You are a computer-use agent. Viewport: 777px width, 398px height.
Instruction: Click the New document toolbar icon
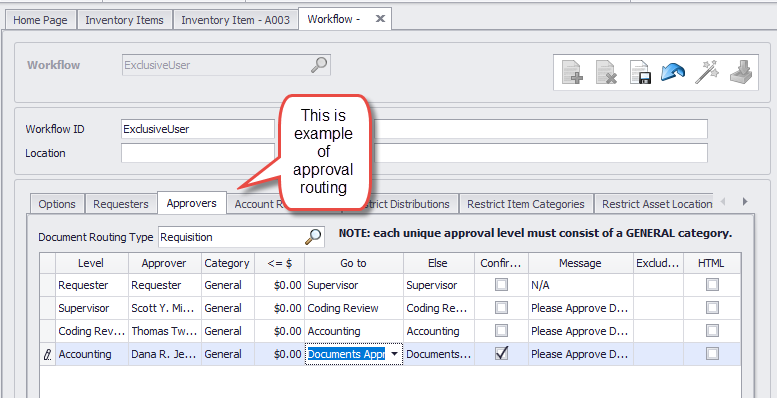click(x=572, y=72)
